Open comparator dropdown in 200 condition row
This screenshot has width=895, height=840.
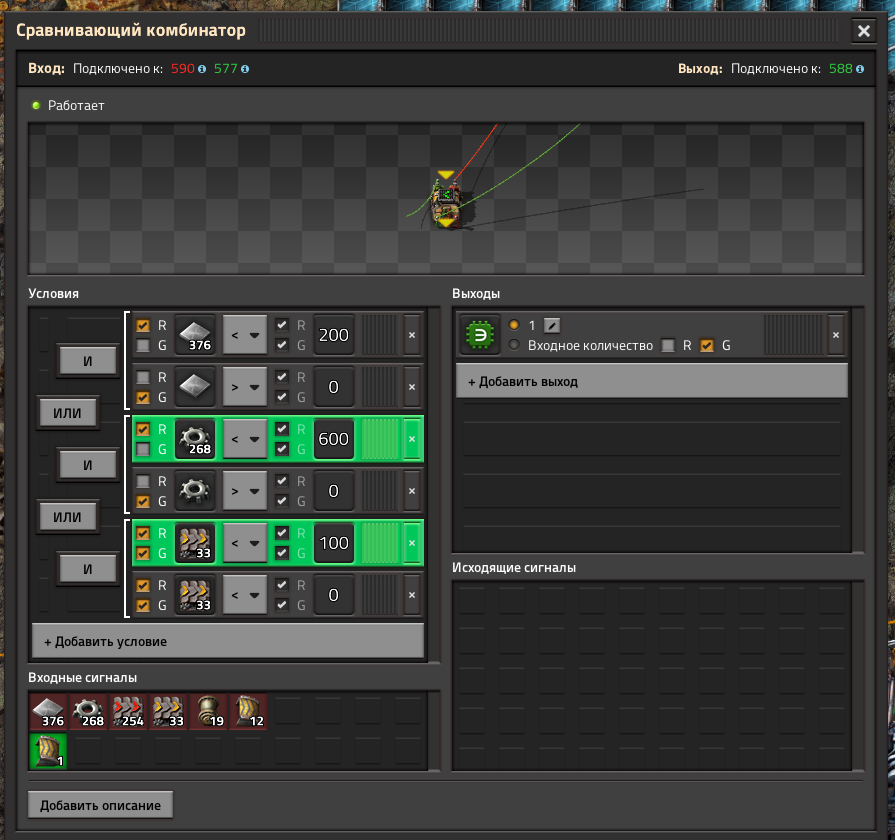click(x=245, y=335)
